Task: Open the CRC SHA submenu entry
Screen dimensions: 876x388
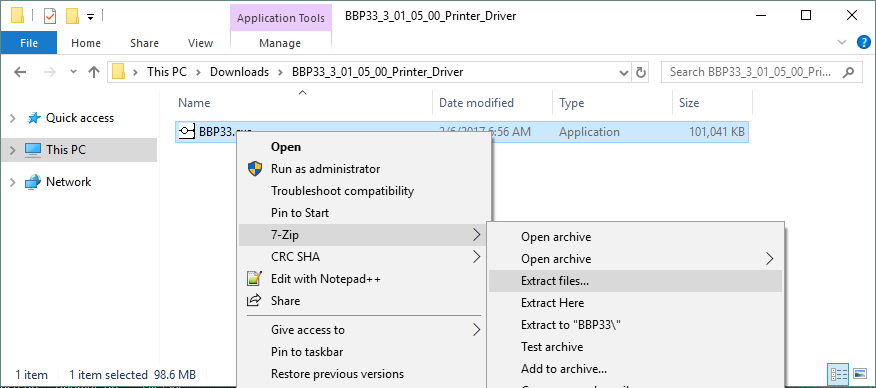Action: tap(362, 257)
